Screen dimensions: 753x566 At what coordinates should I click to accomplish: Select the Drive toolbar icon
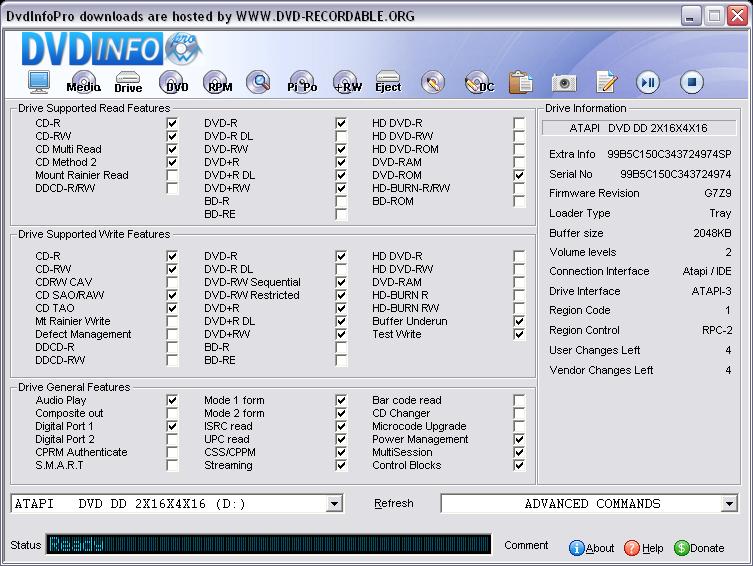pyautogui.click(x=128, y=82)
